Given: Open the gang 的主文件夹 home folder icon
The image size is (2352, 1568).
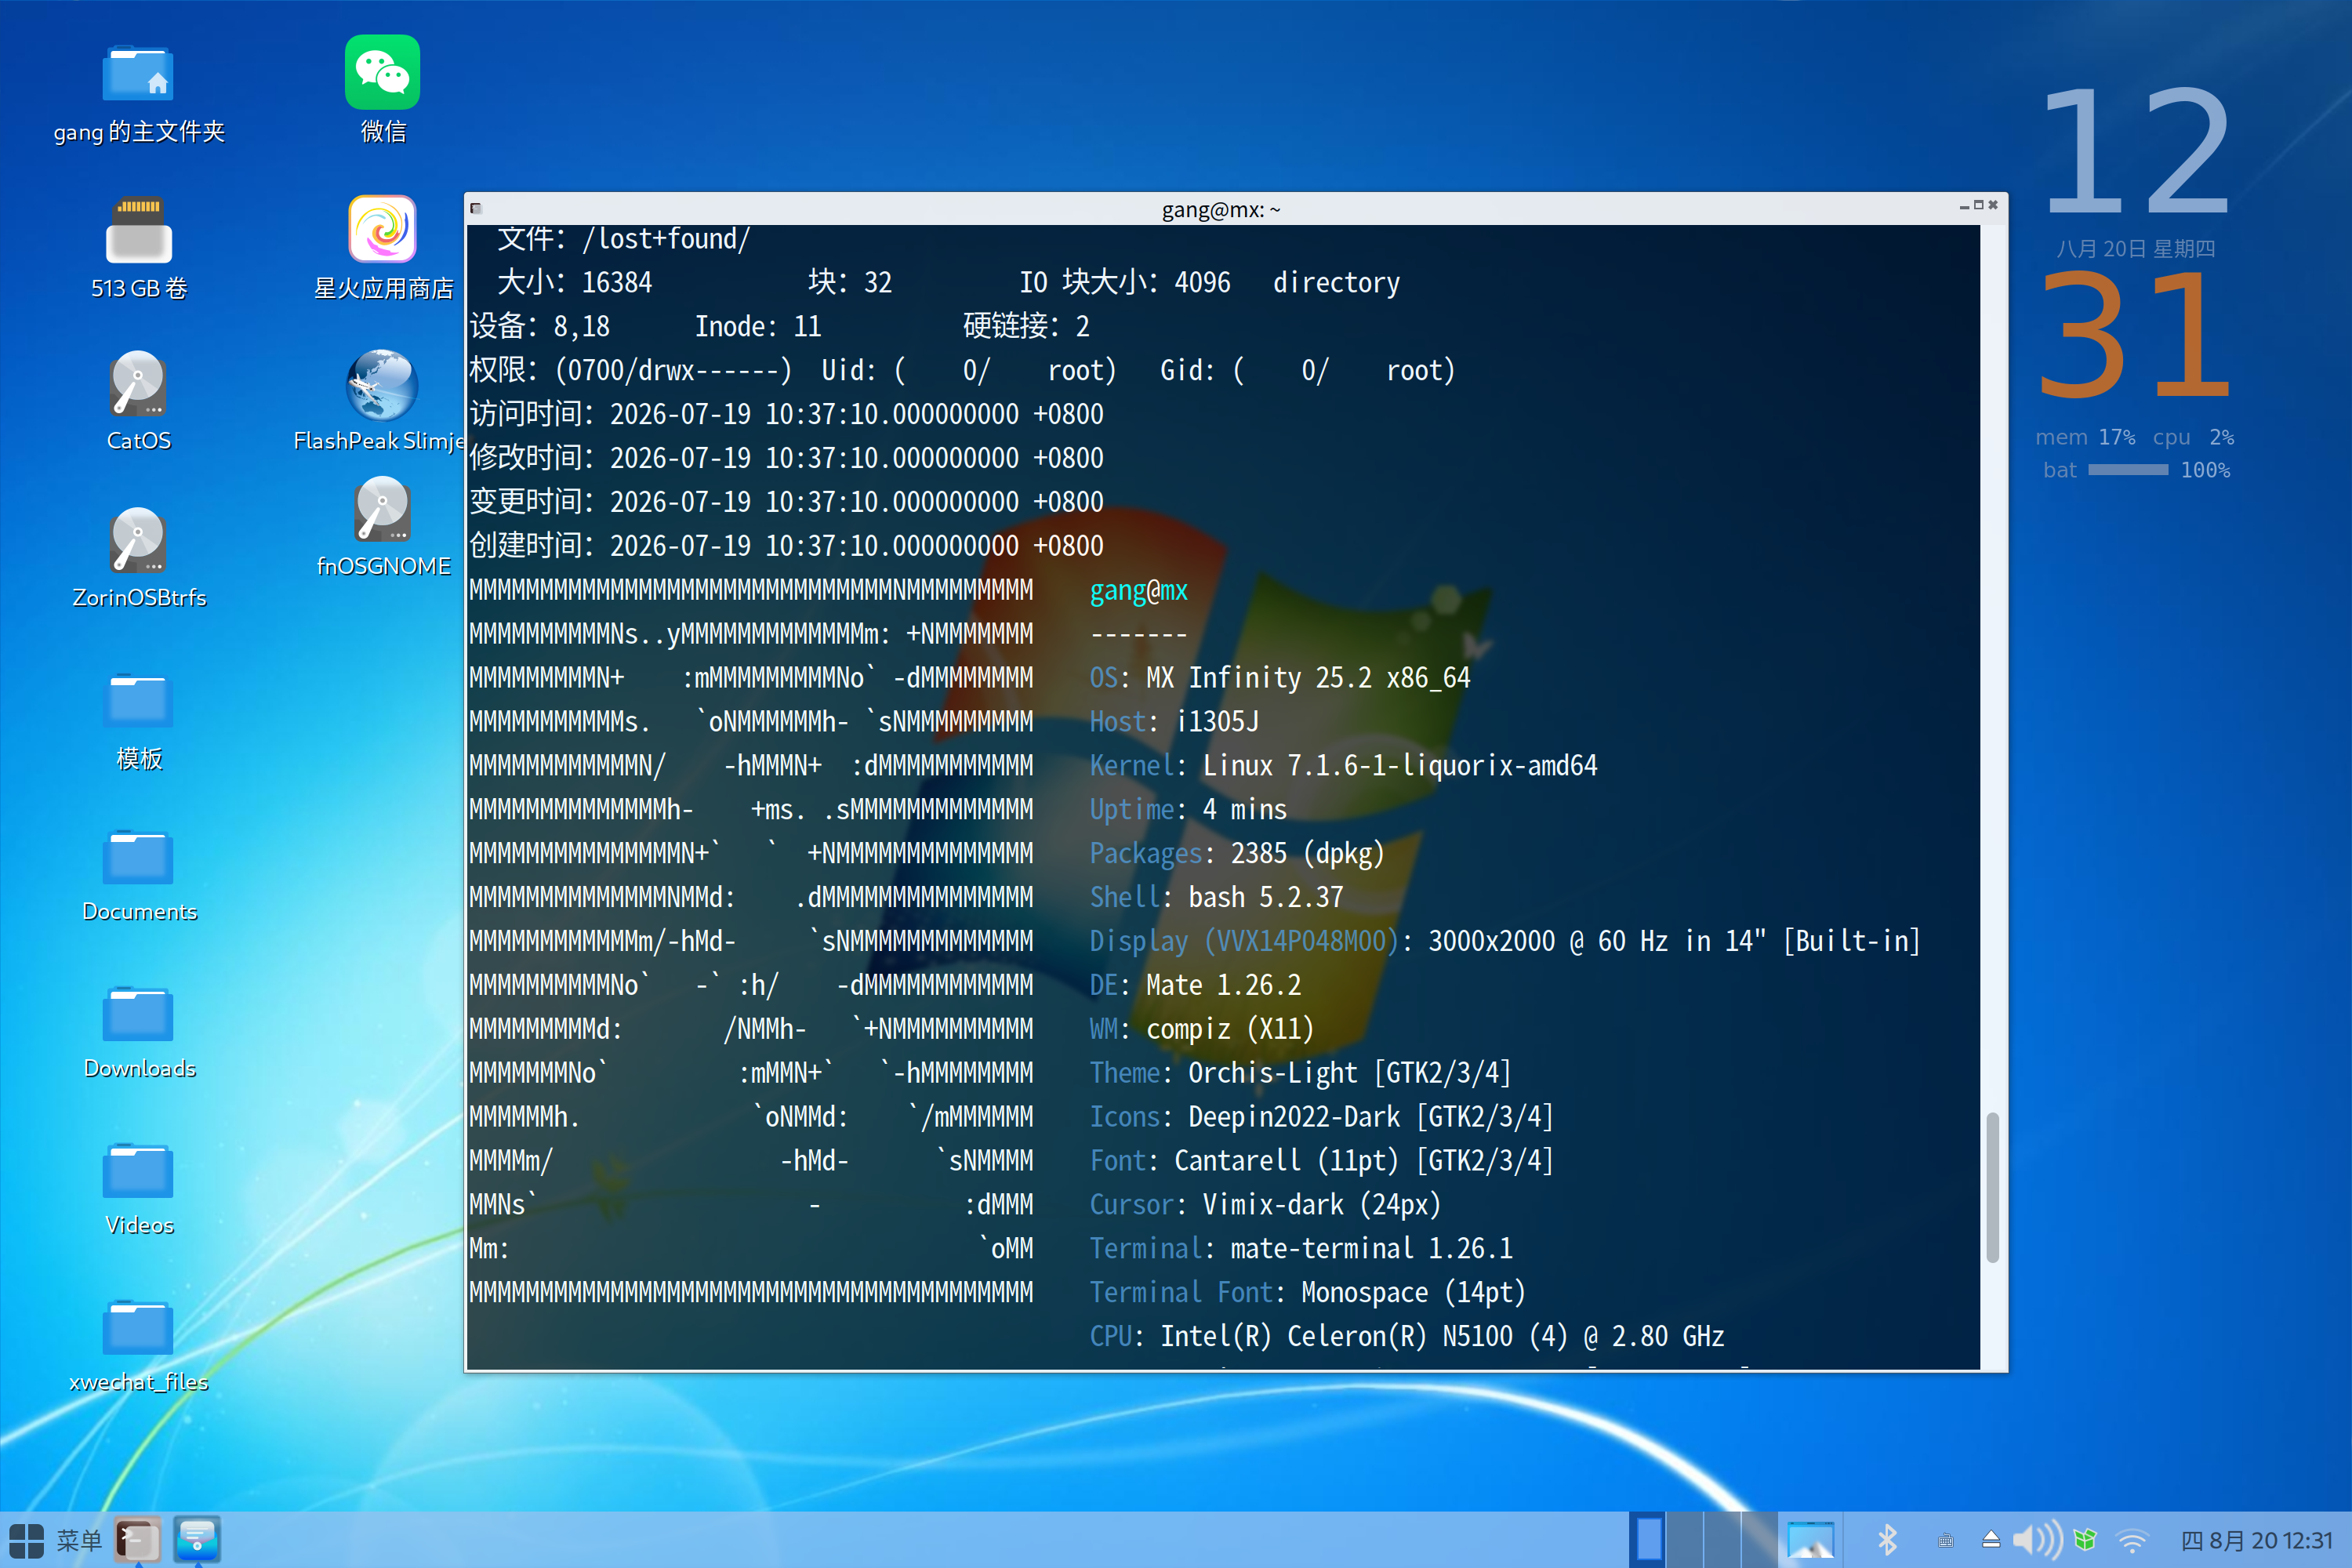Looking at the screenshot, I should pyautogui.click(x=138, y=73).
